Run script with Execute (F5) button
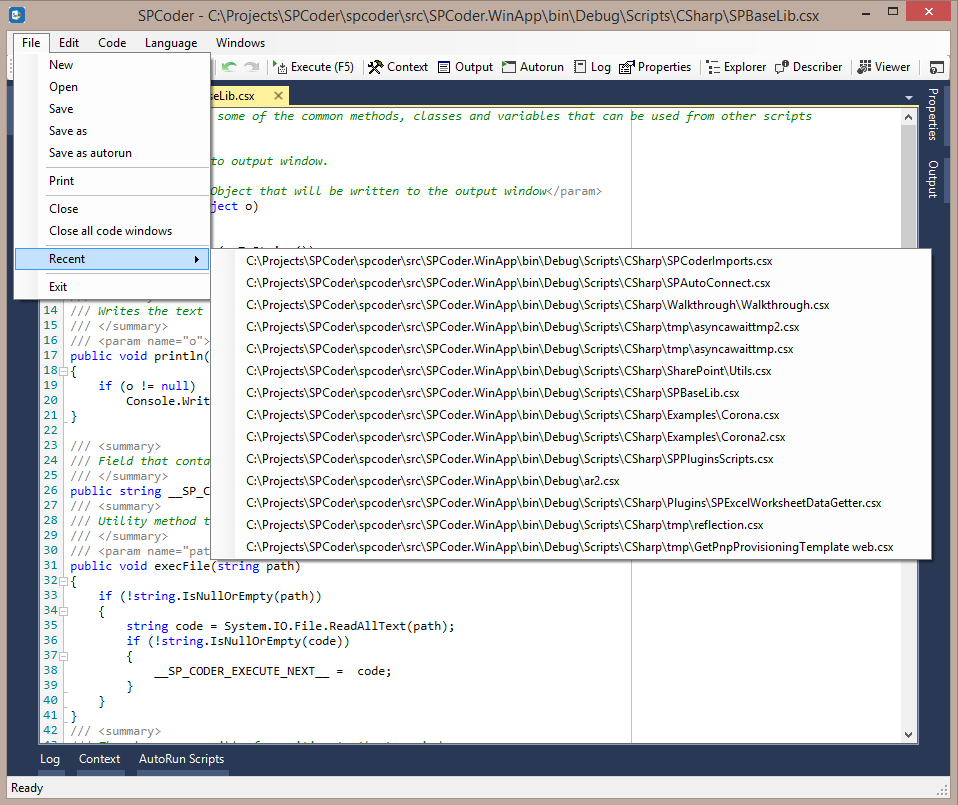 [x=313, y=67]
